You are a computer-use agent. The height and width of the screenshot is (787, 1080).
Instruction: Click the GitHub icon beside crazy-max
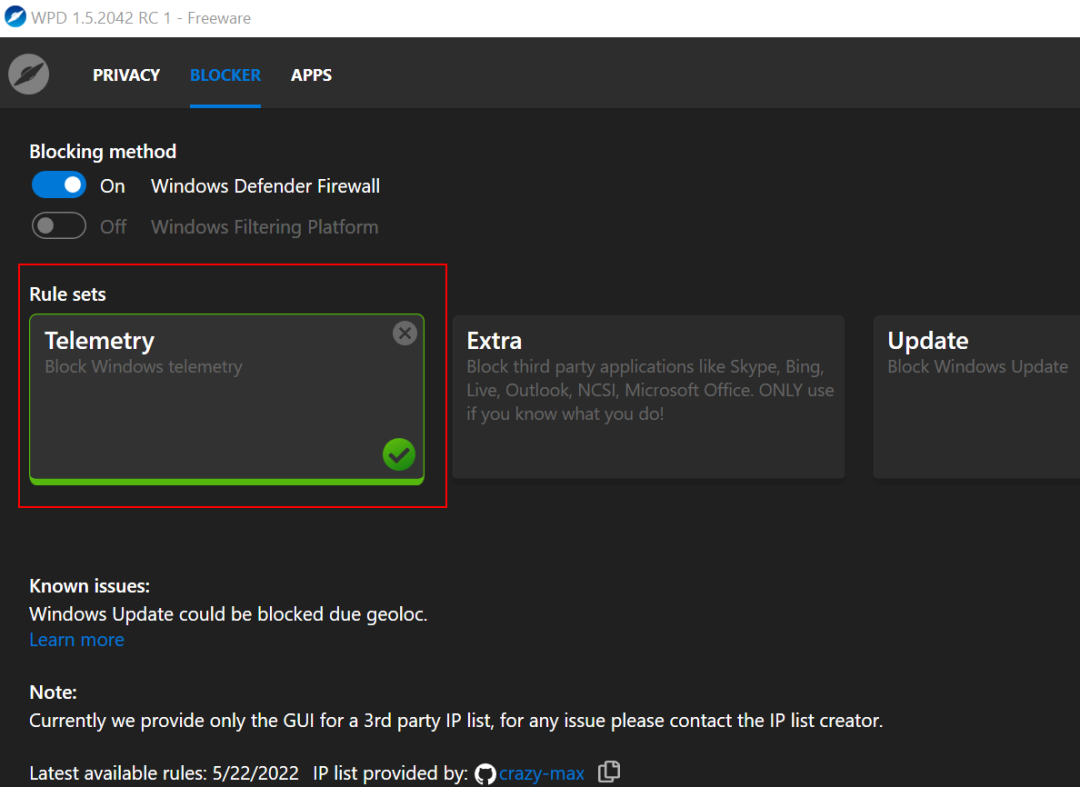(x=485, y=774)
